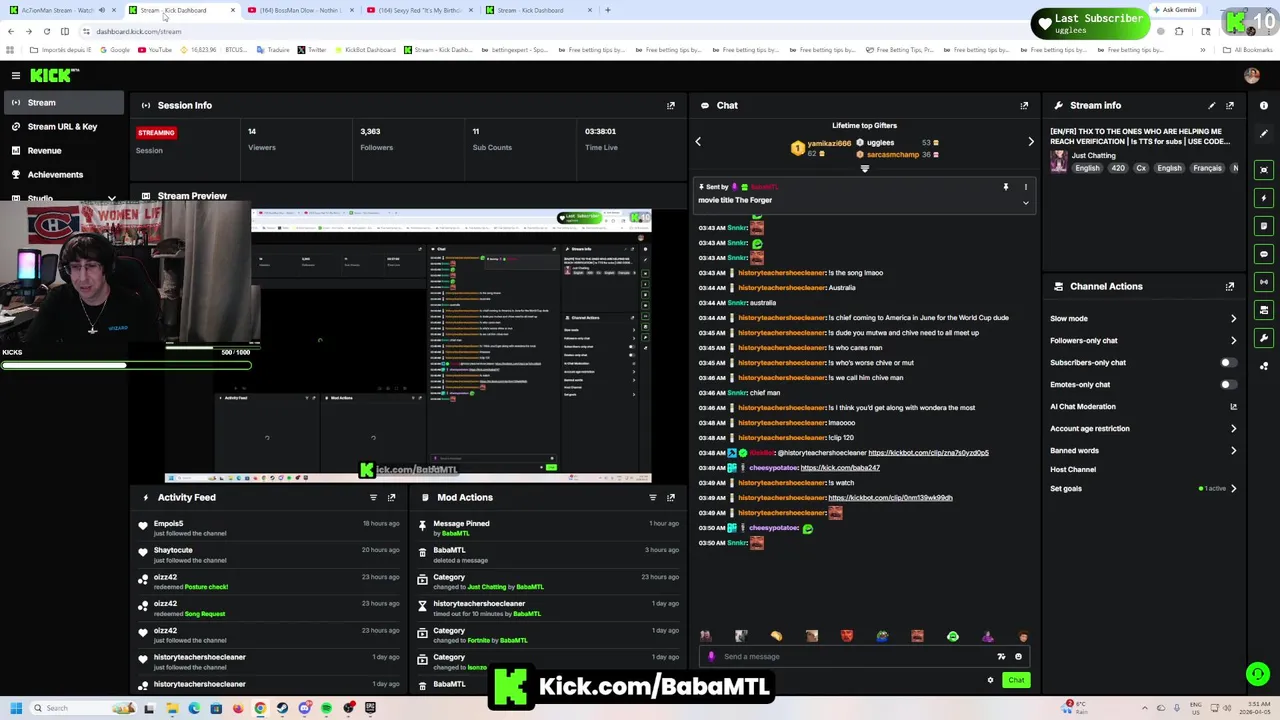Pop out the Mod Actions panel
The height and width of the screenshot is (720, 1280).
coord(671,497)
